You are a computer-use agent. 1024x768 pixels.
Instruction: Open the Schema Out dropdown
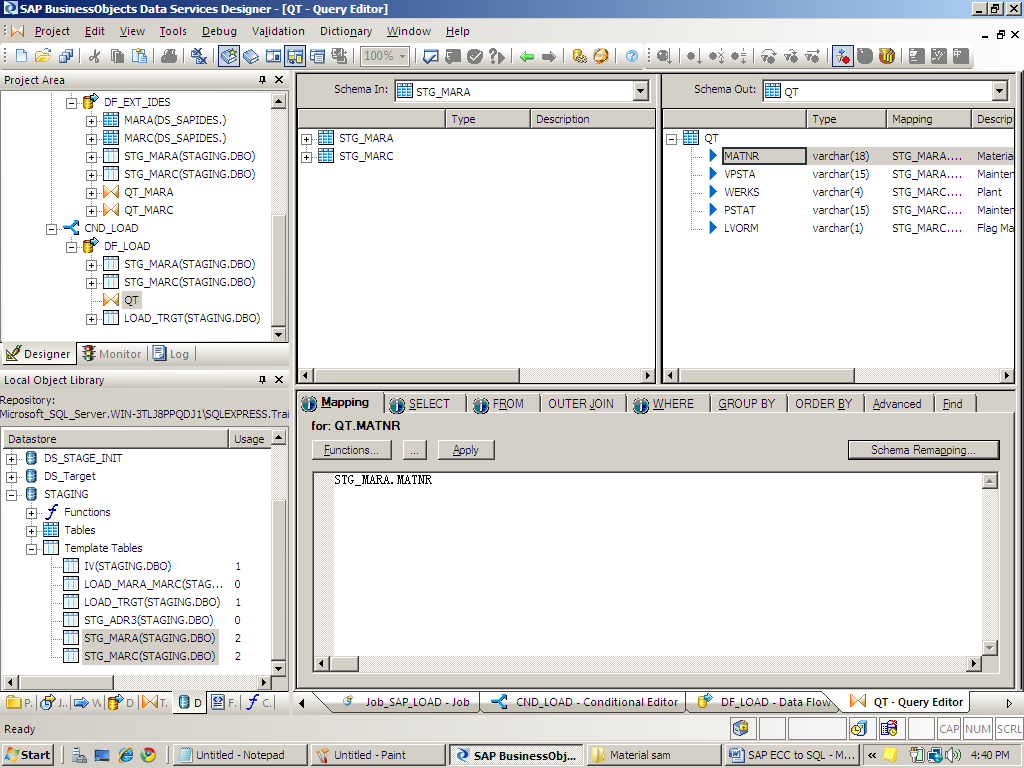tap(1000, 91)
